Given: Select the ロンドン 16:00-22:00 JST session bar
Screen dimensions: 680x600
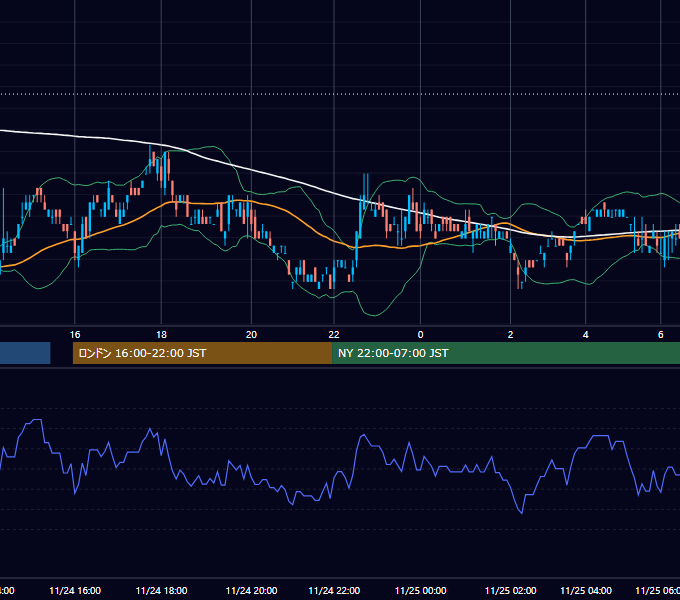Looking at the screenshot, I should 203,353.
